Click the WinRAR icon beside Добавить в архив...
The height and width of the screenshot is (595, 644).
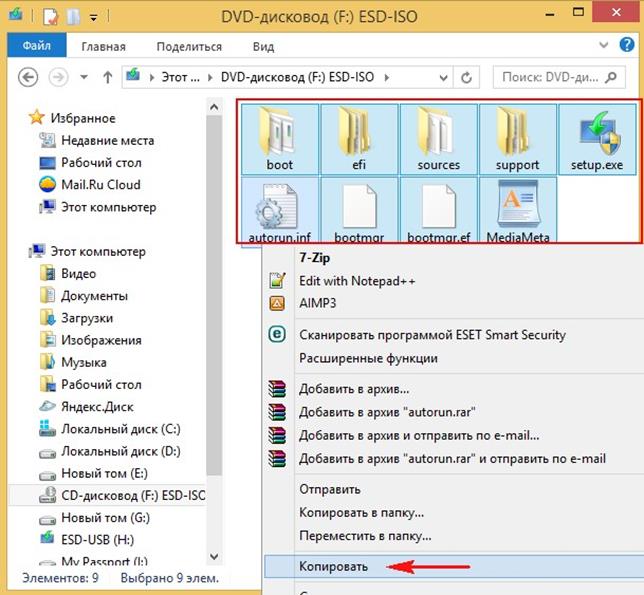click(x=277, y=388)
